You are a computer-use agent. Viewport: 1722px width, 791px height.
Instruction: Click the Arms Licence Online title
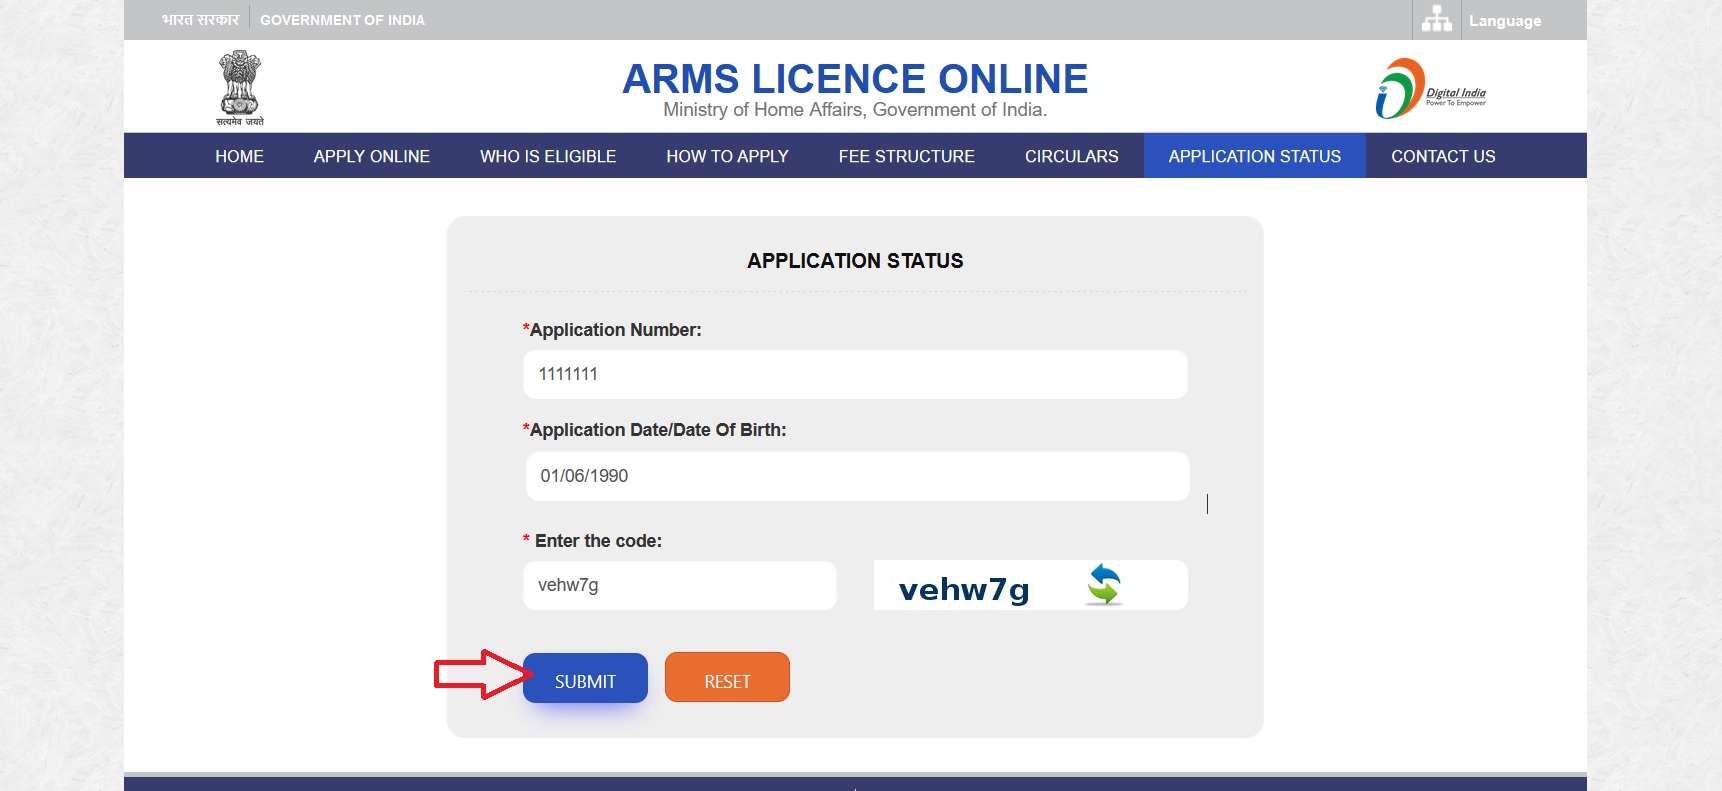tap(854, 79)
